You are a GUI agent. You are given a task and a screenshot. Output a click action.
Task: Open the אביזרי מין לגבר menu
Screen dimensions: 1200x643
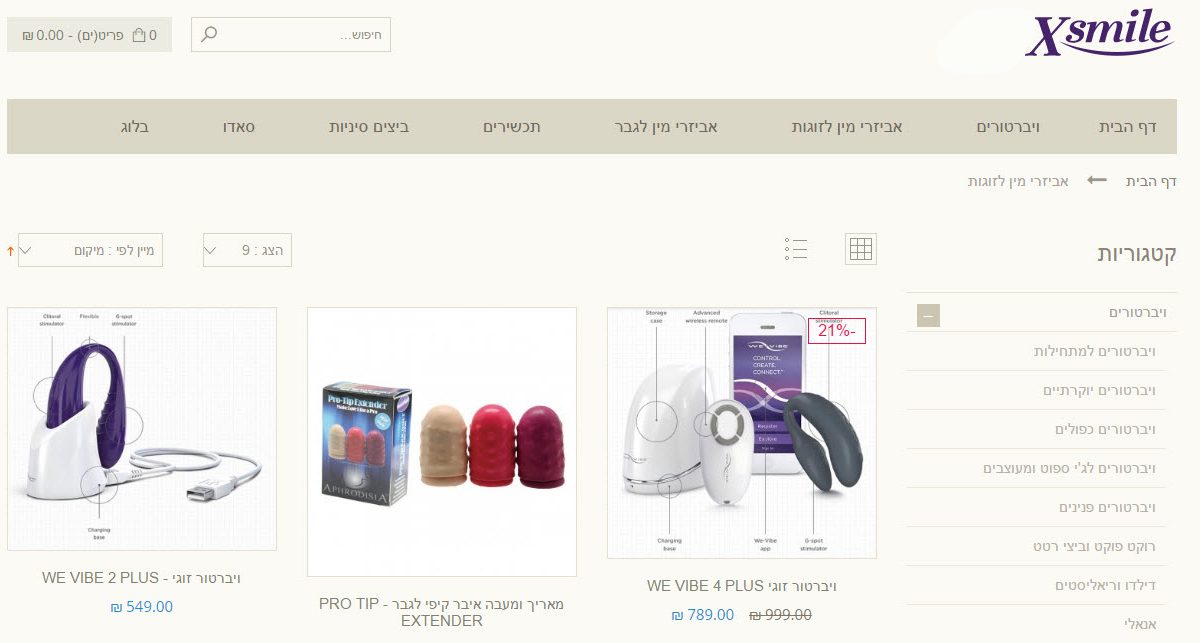tap(666, 127)
